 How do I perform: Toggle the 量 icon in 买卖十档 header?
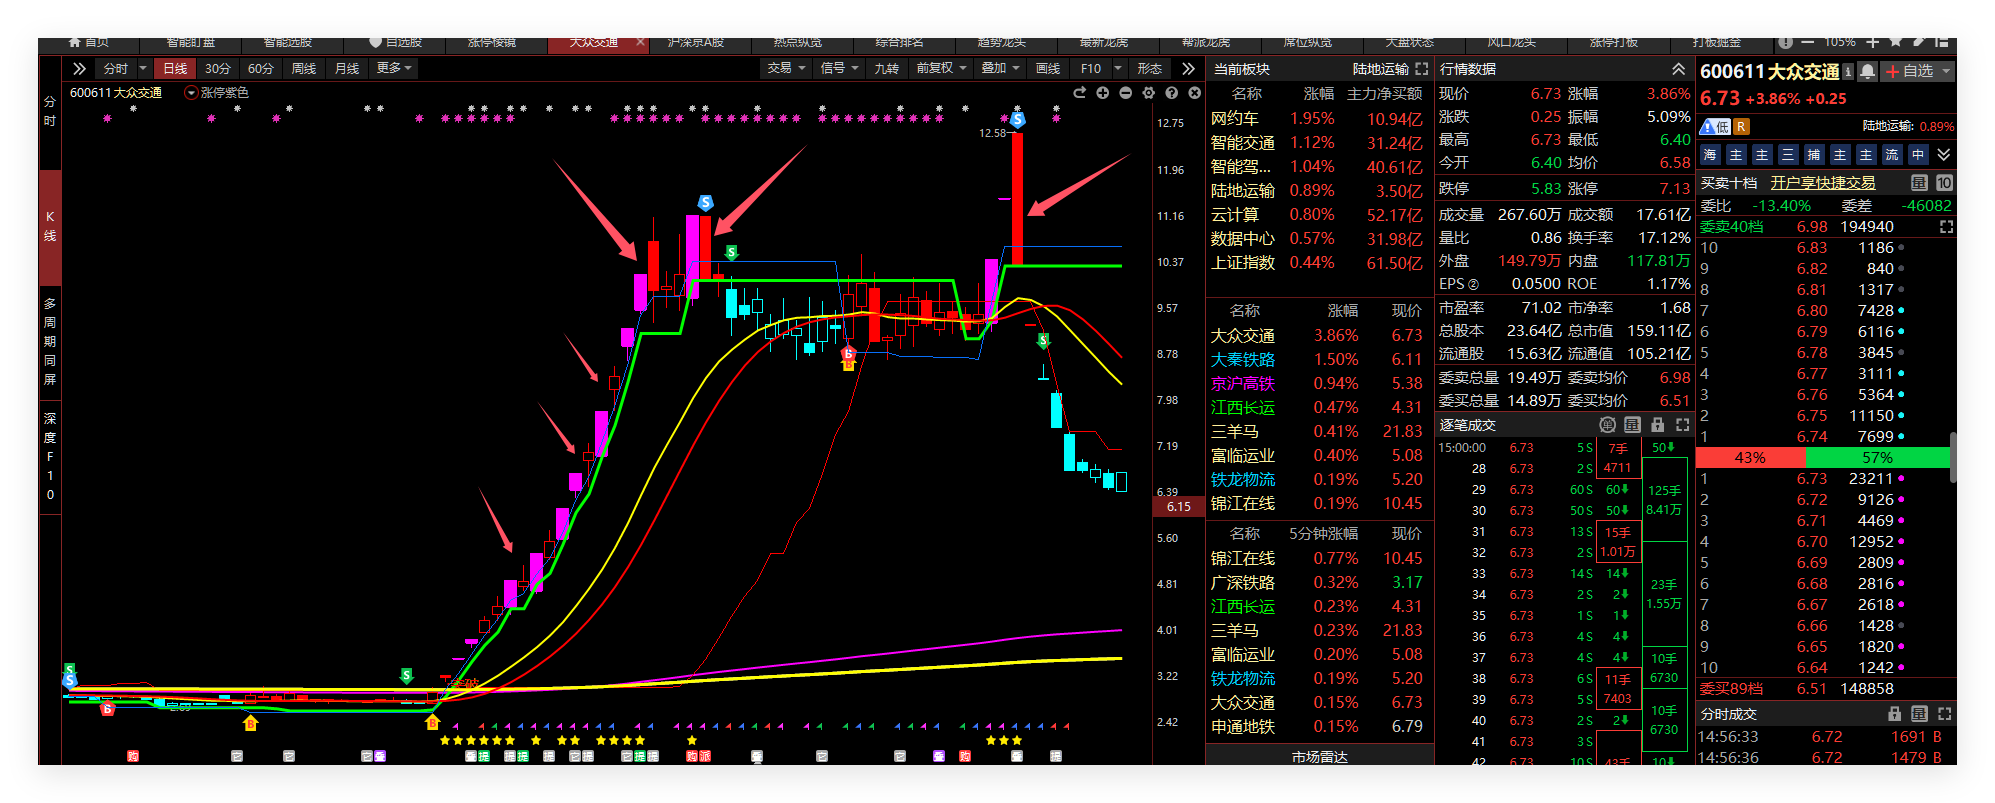coord(1919,183)
